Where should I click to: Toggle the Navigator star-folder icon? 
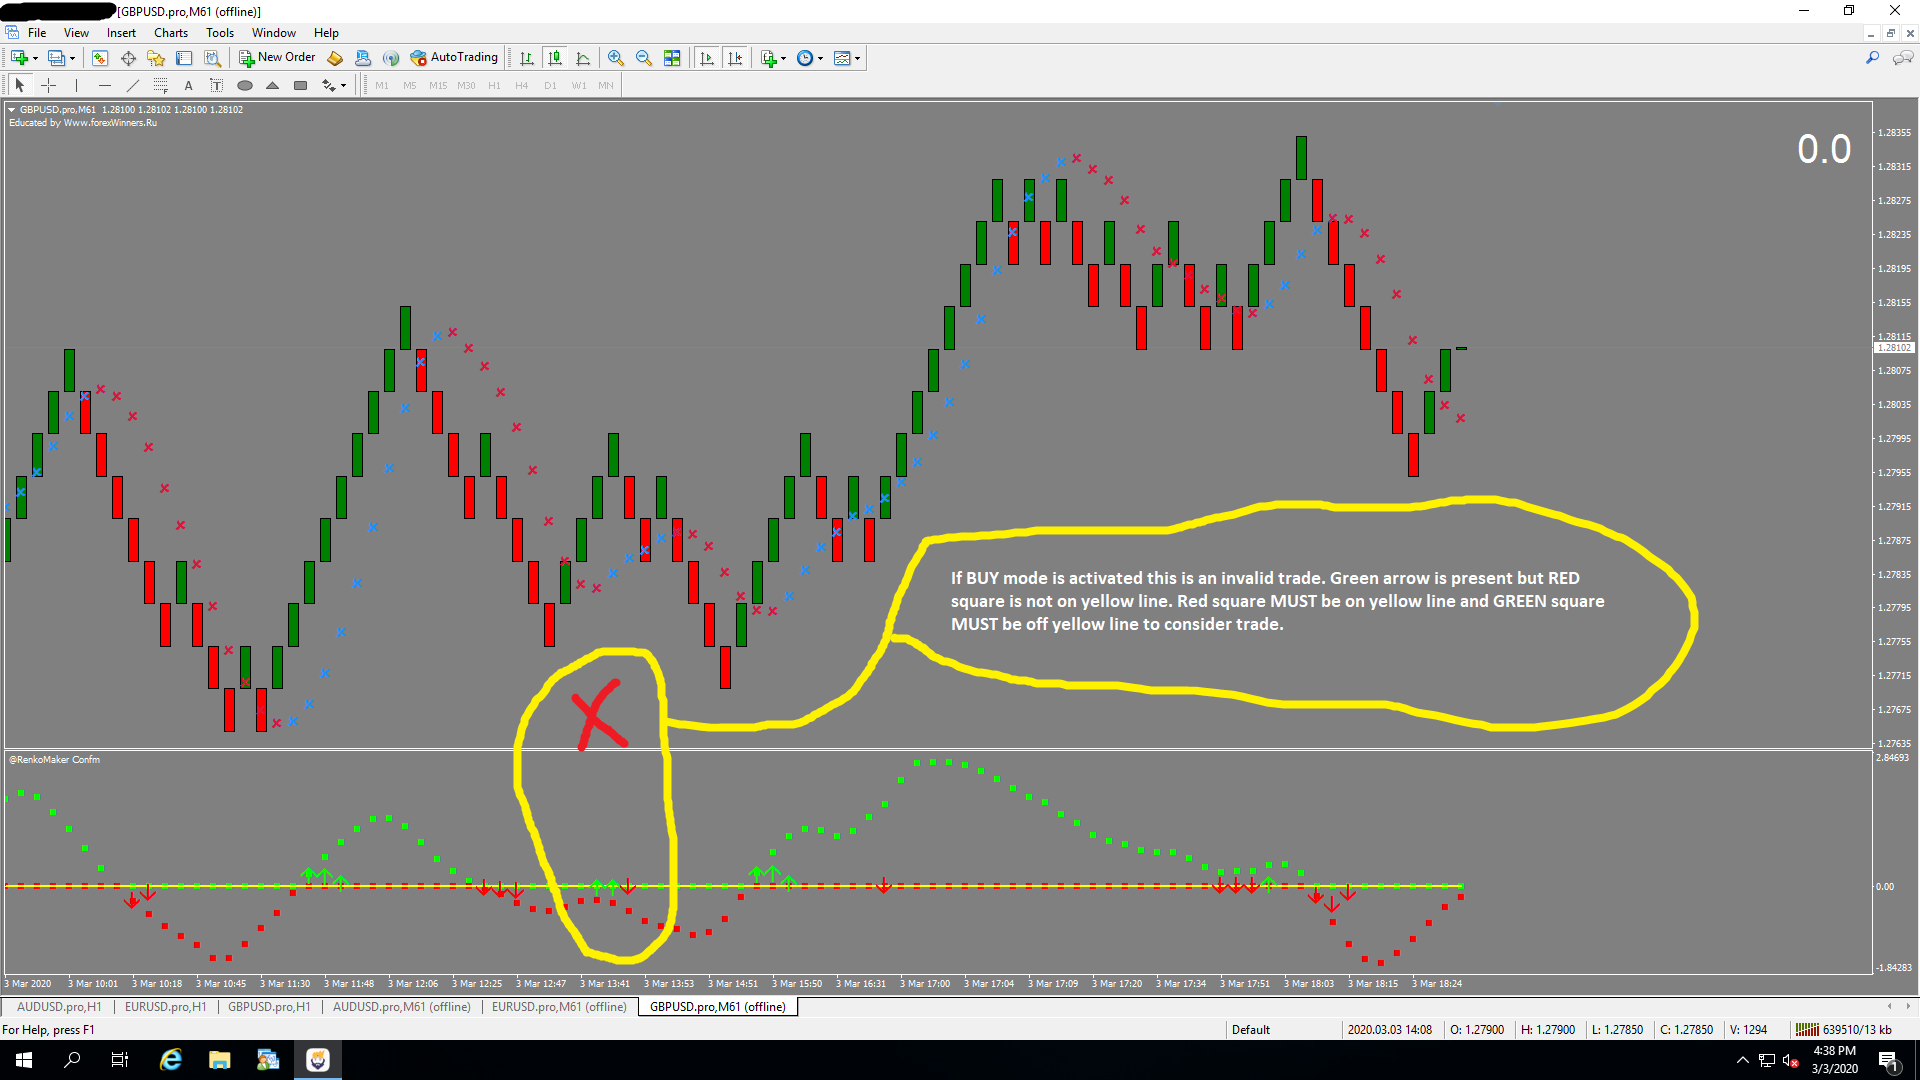tap(156, 58)
